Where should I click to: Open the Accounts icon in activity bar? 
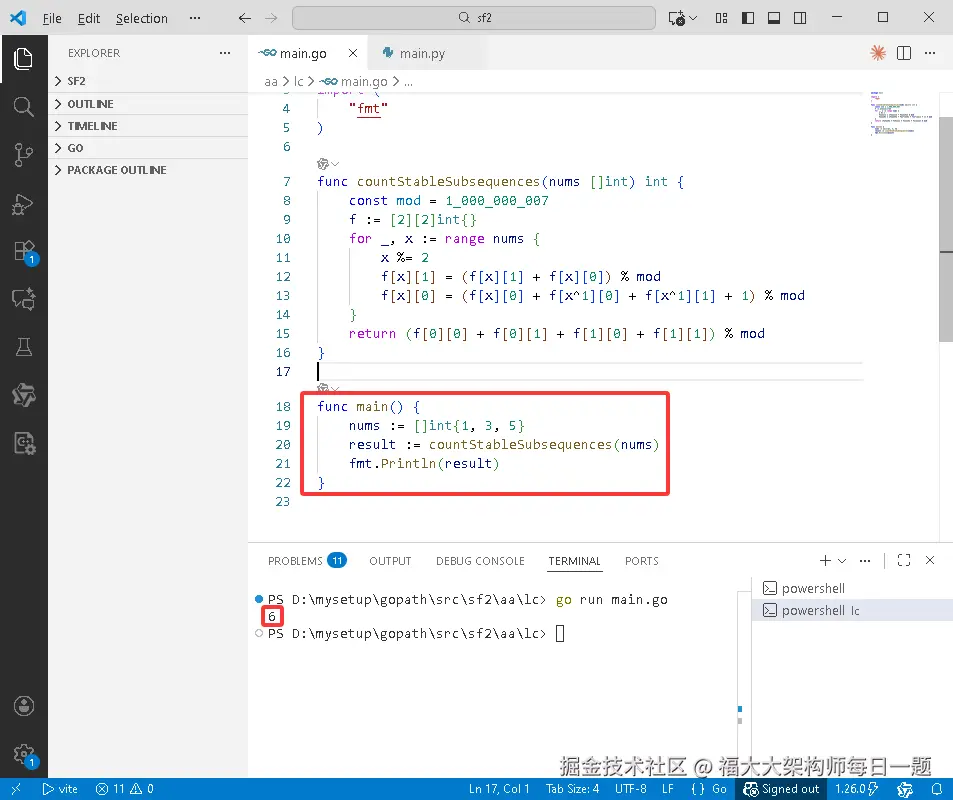24,706
